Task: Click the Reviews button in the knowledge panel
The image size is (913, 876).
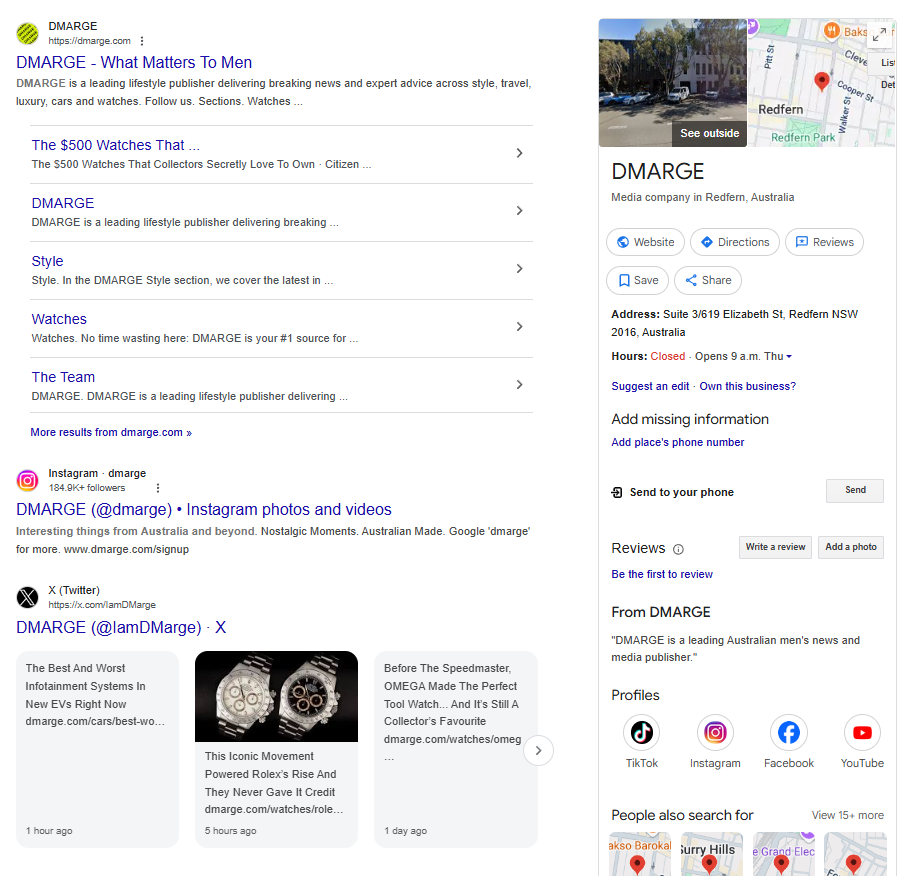Action: point(824,242)
